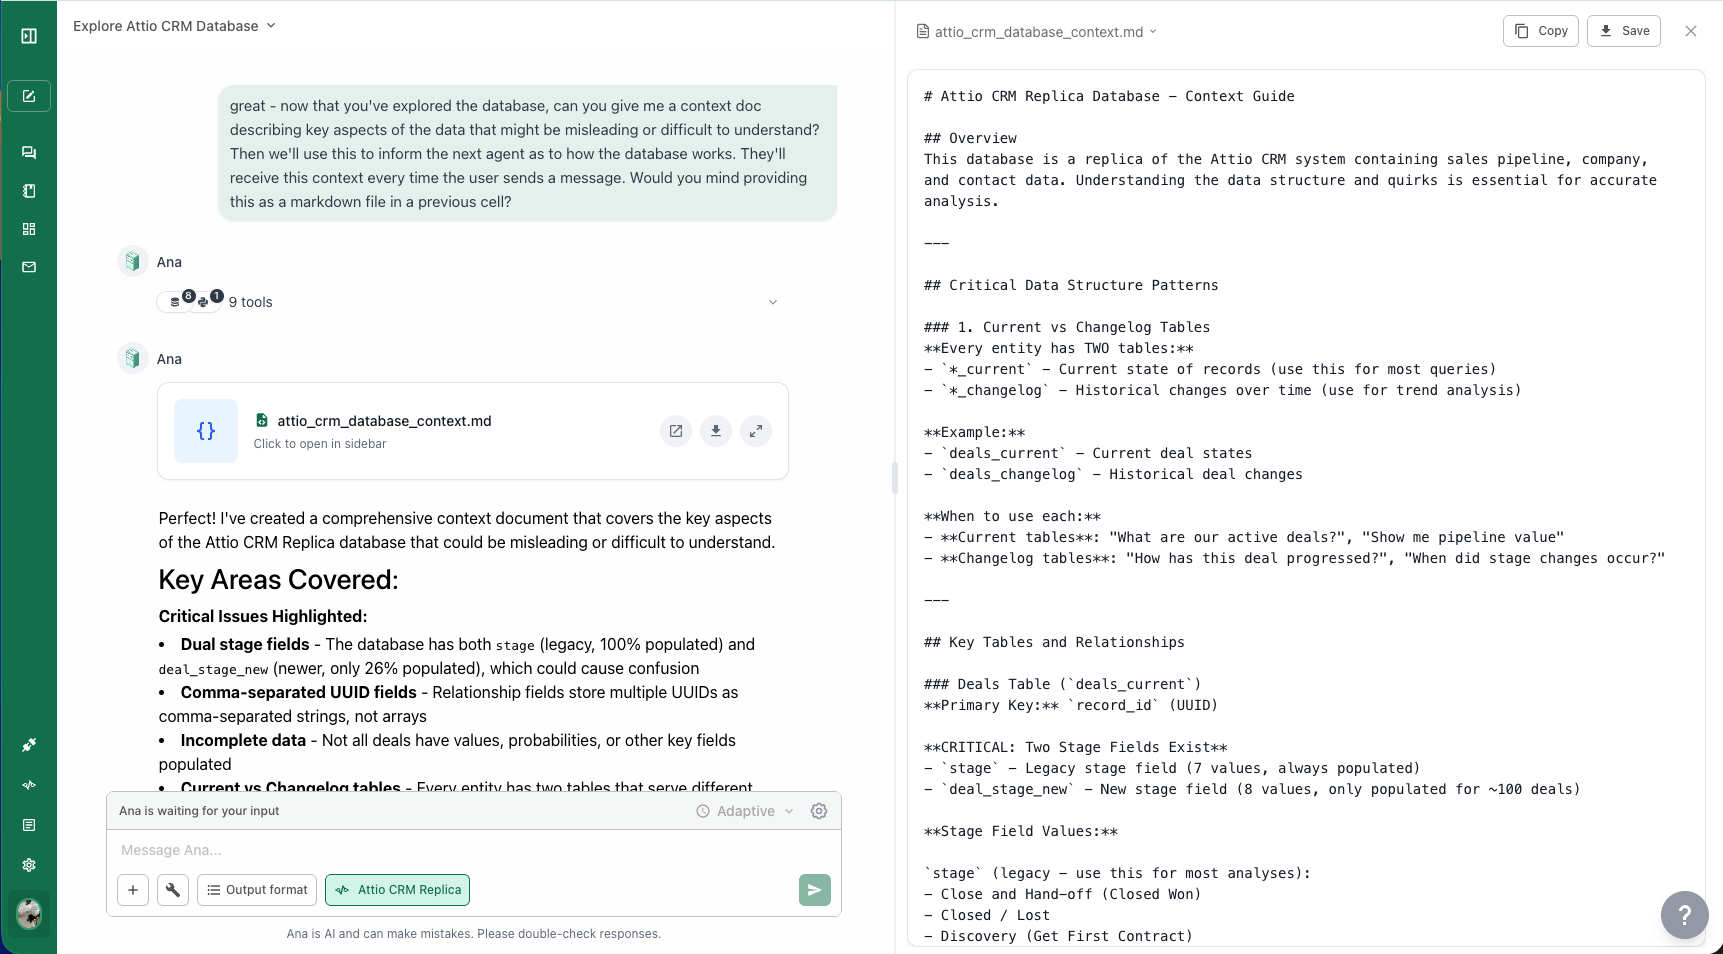The width and height of the screenshot is (1723, 954).
Task: Collapse the sidebar with the panel icon
Action: (28, 35)
